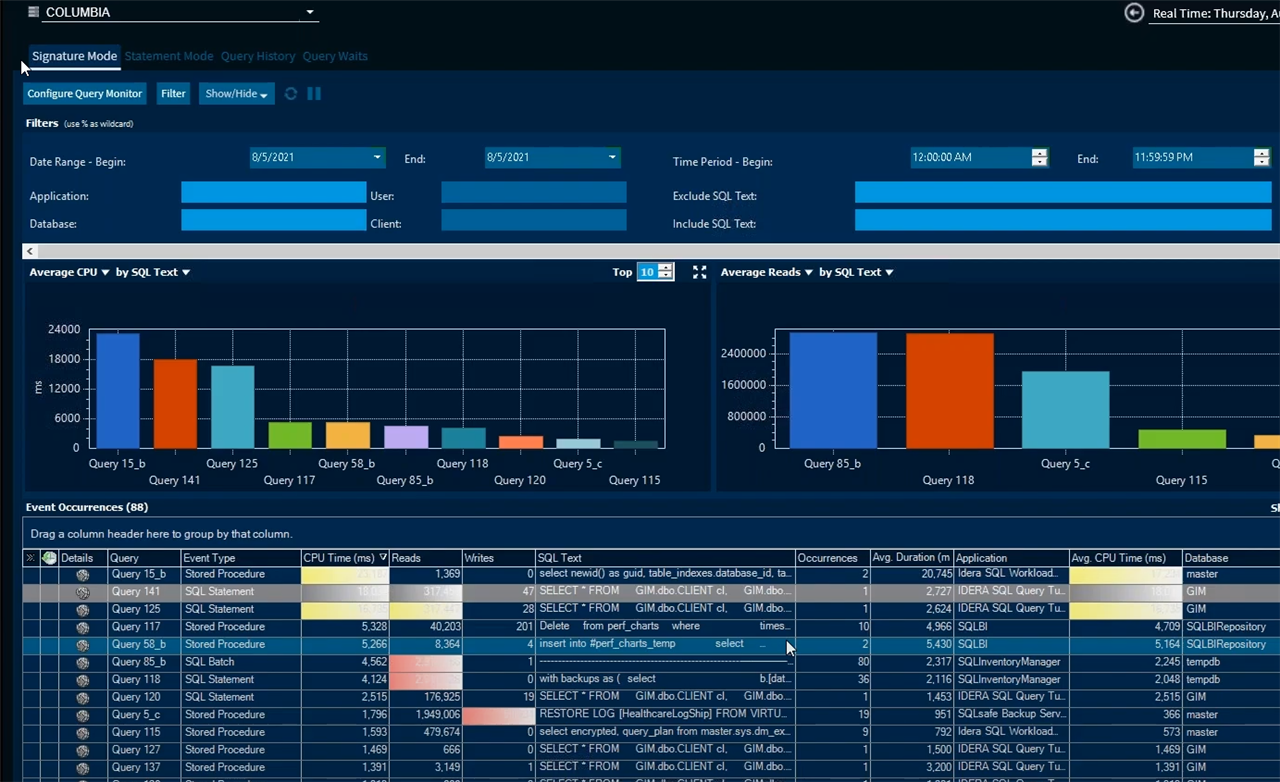
Task: Open the Date Range Begin date picker
Action: coord(377,157)
